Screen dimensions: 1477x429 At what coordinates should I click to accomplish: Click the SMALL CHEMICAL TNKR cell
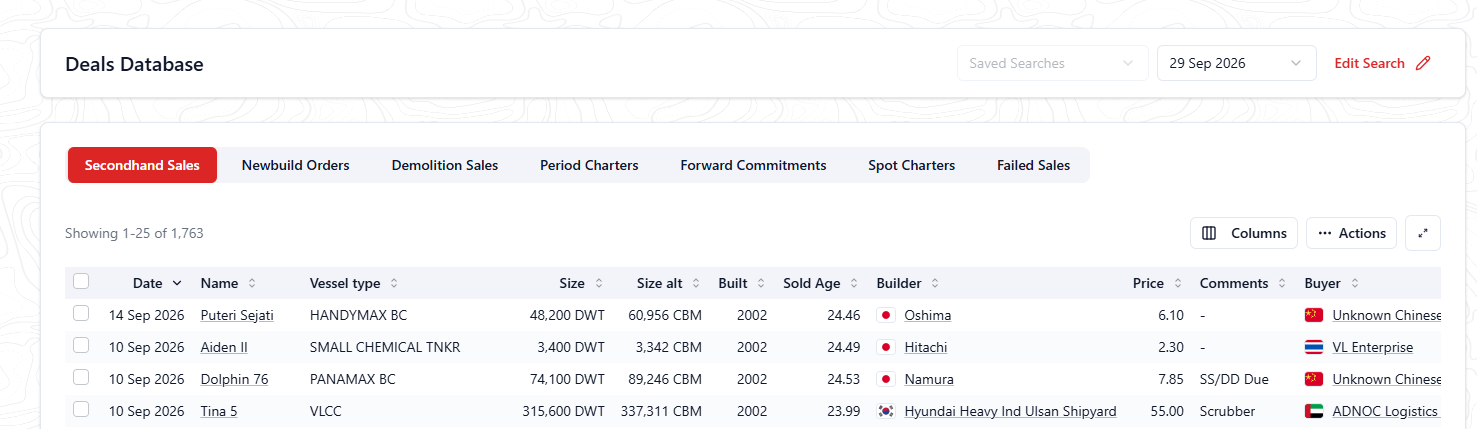[x=385, y=347]
